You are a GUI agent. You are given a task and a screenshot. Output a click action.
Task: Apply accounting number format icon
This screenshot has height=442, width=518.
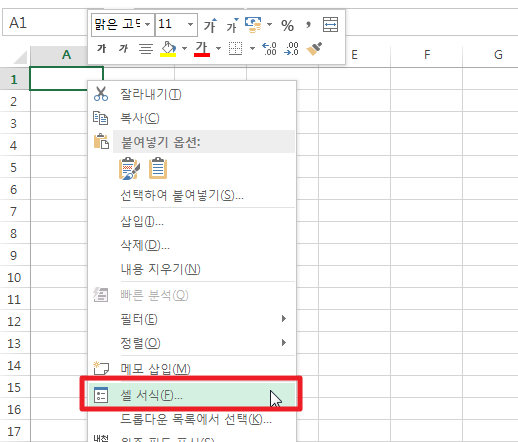253,25
